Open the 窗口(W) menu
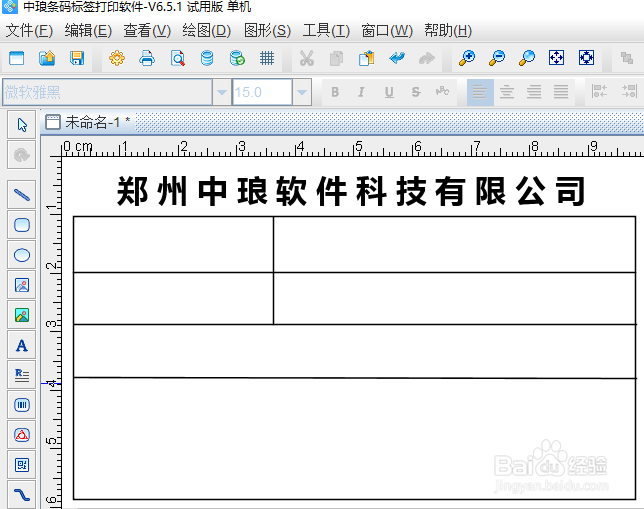The width and height of the screenshot is (644, 509). (387, 31)
